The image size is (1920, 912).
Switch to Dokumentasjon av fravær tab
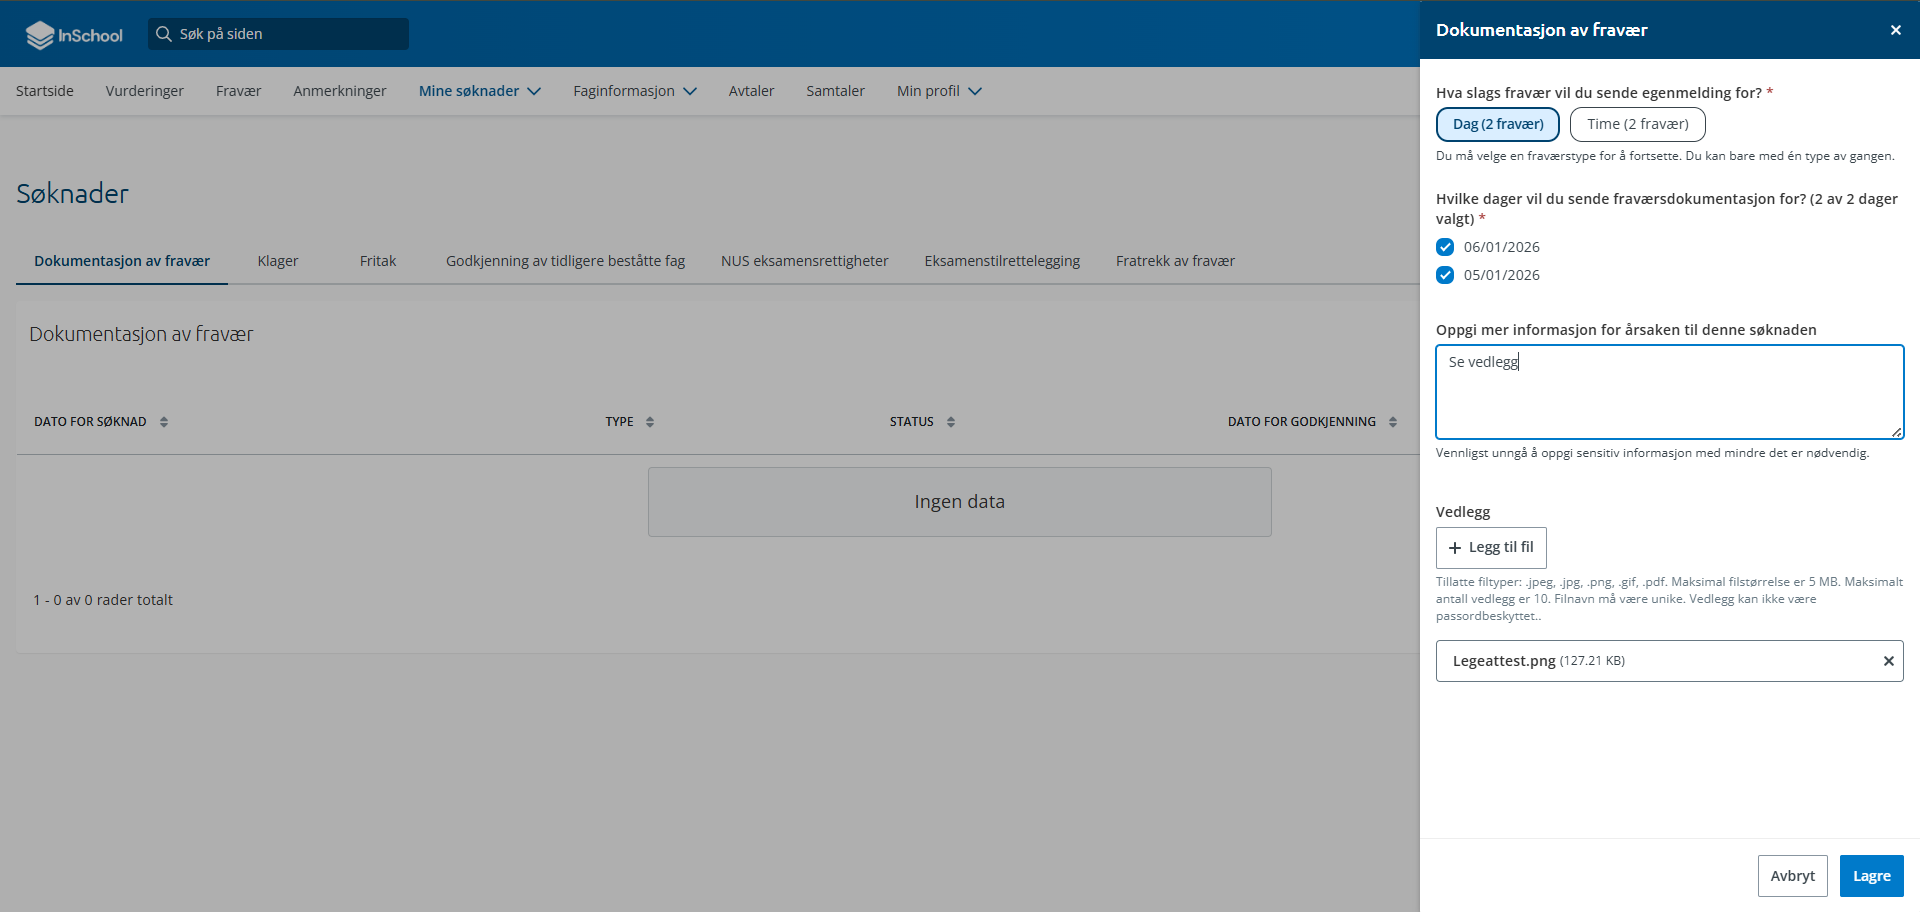pyautogui.click(x=122, y=261)
